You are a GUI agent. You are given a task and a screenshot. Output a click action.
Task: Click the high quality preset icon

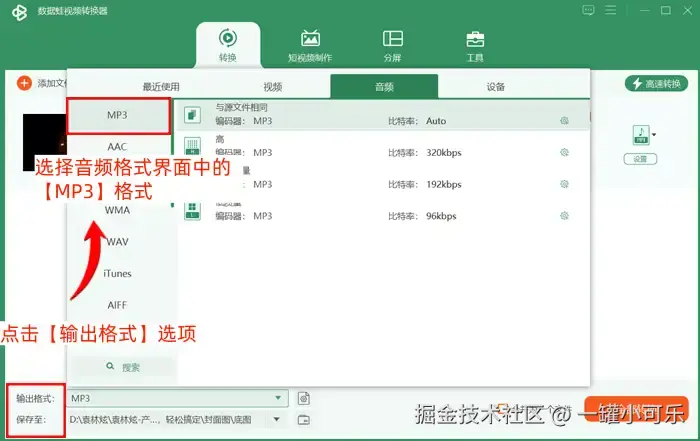pos(192,146)
